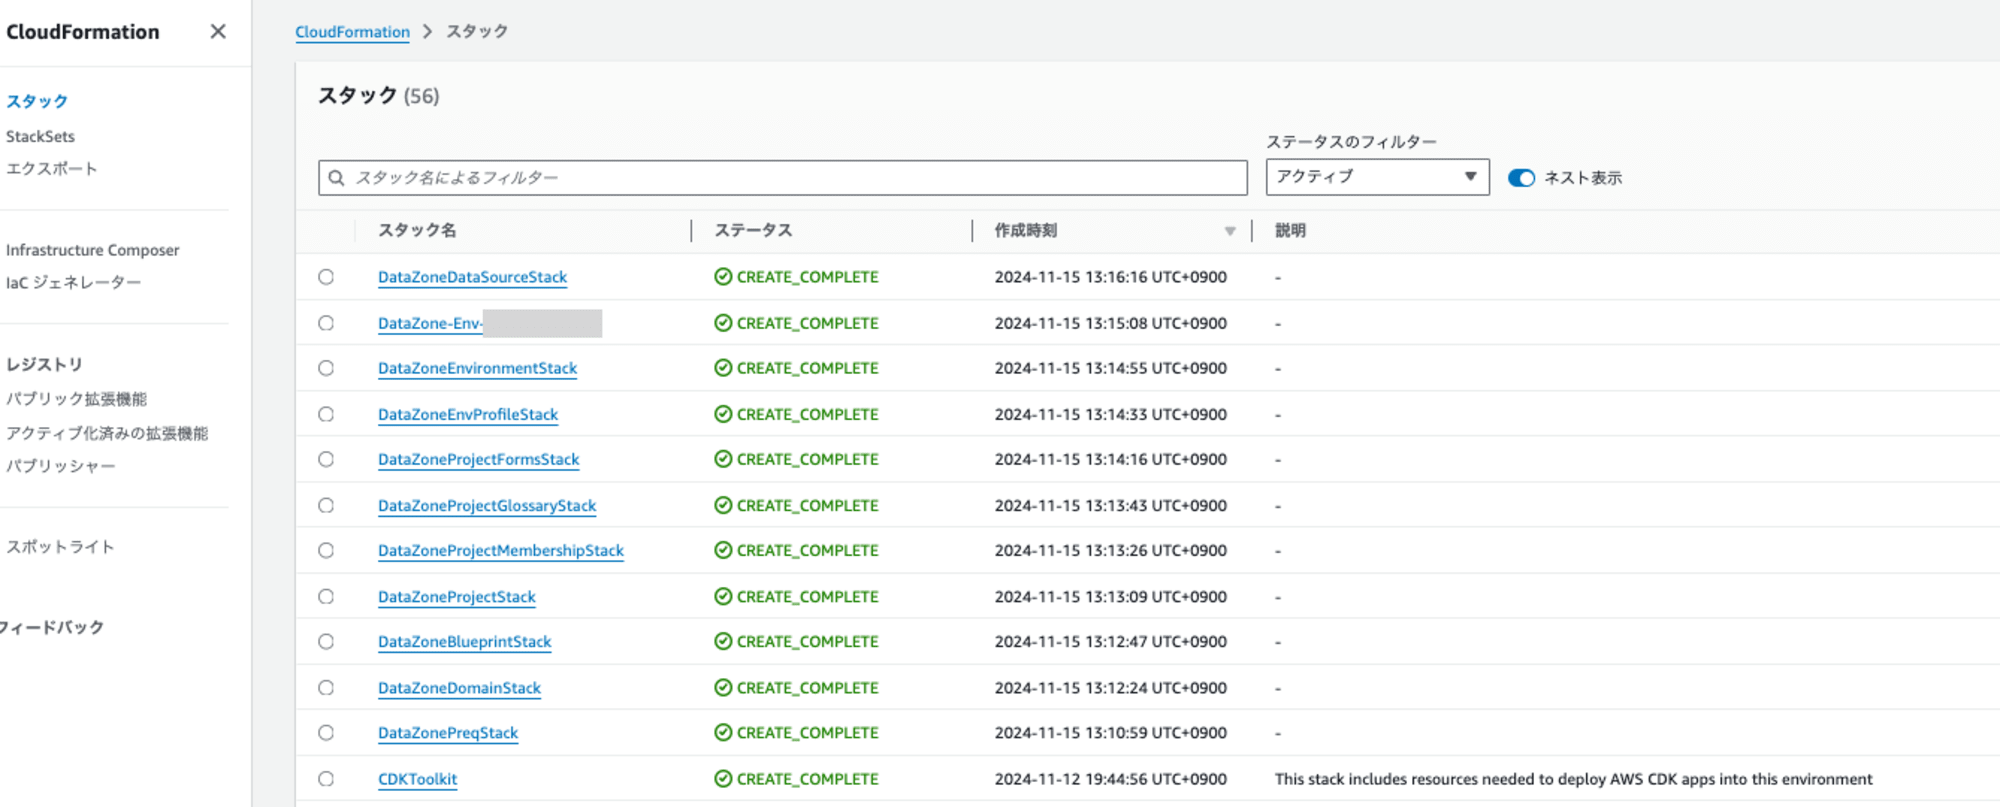Image resolution: width=2000 pixels, height=807 pixels.
Task: Click status check icon for DataZoneProjectStack
Action: coord(723,597)
